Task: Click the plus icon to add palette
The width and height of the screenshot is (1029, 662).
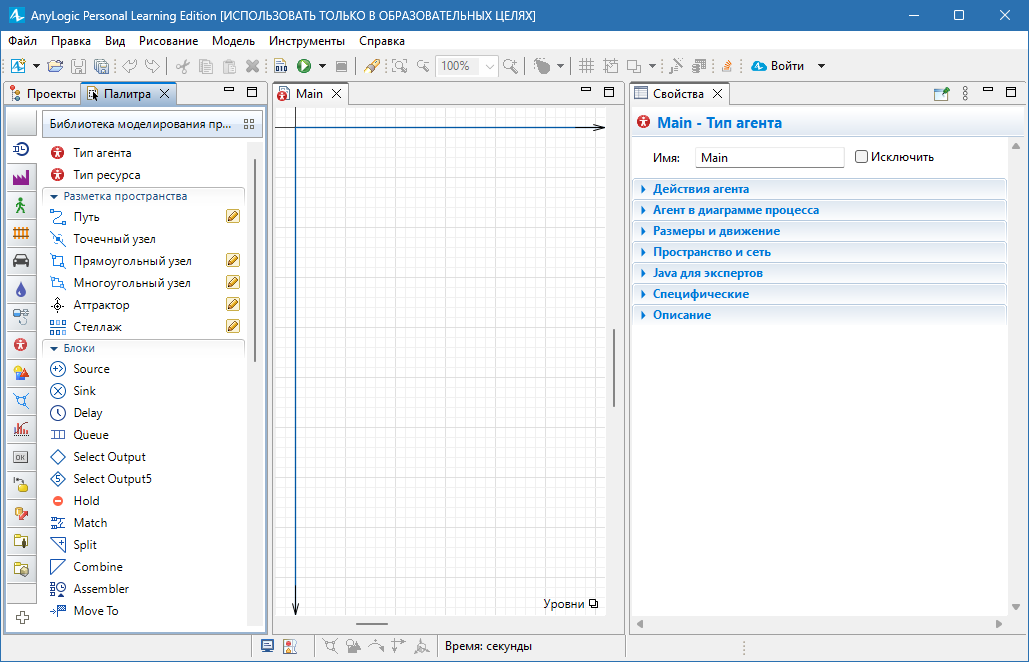Action: (22, 617)
